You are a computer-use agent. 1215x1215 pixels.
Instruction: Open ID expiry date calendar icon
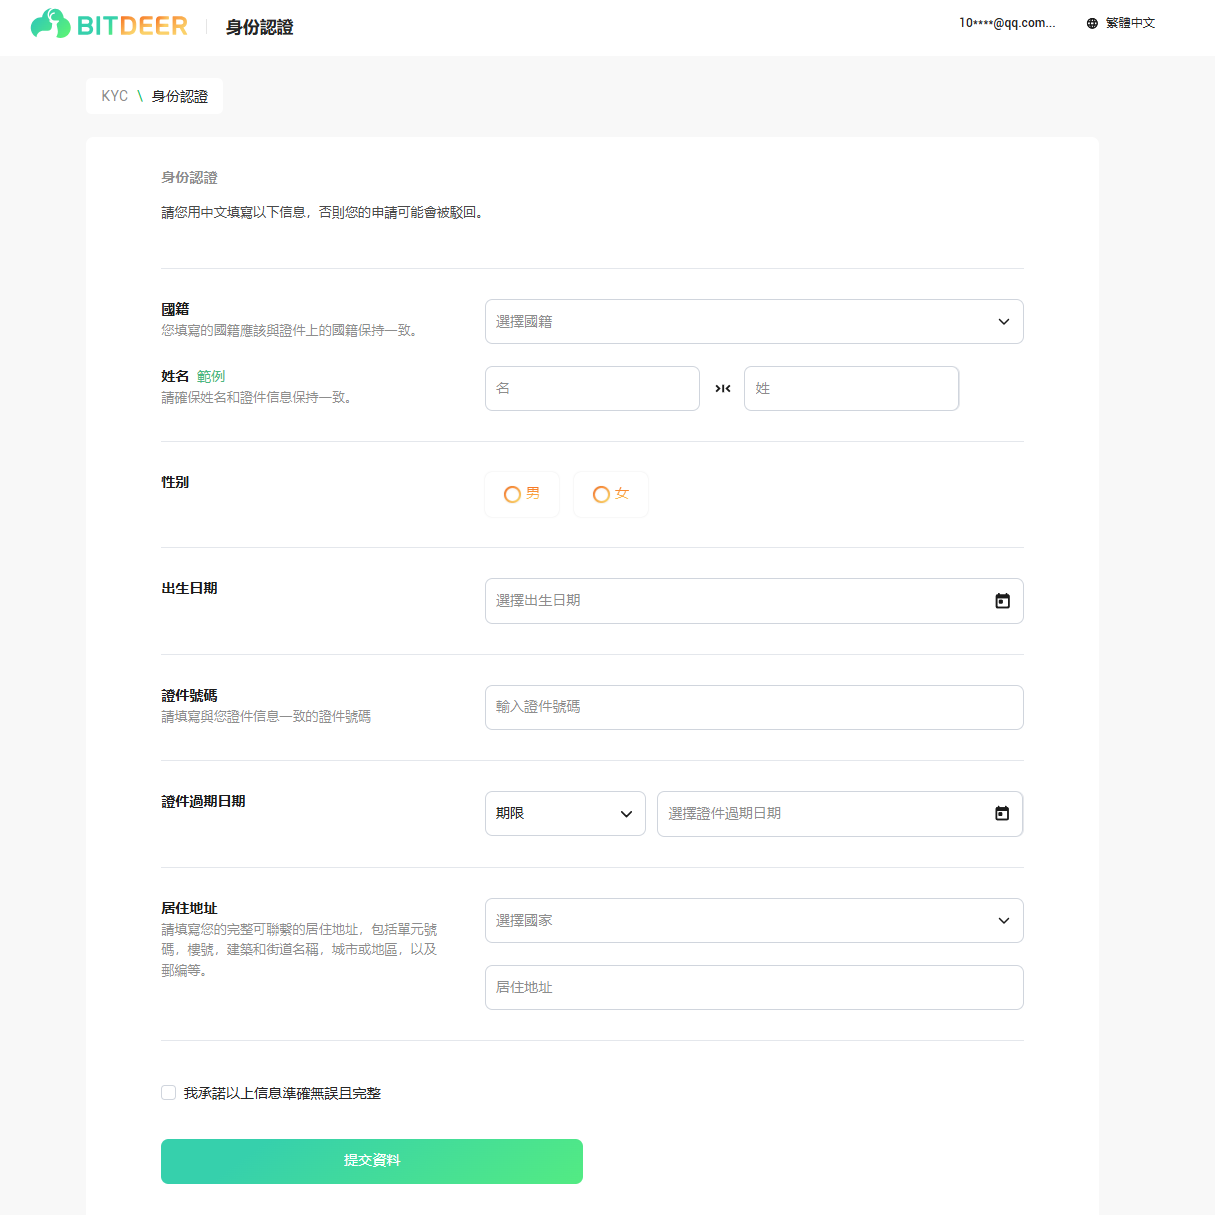pos(1002,814)
